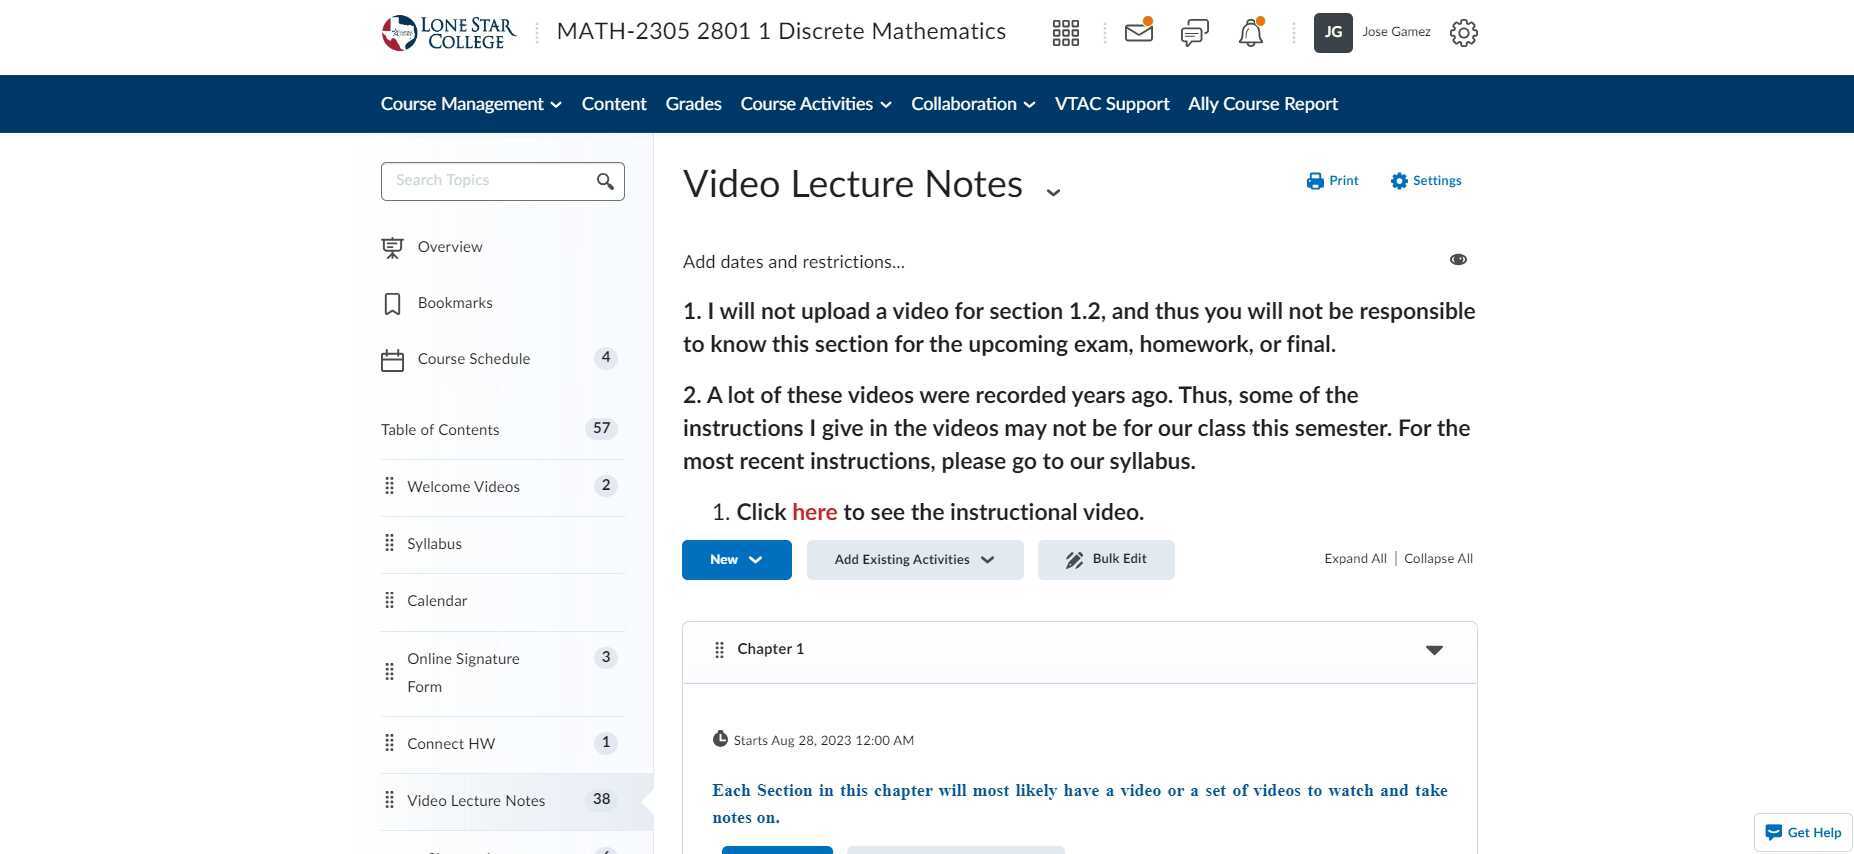Click the search magnifier icon in Search Topics
This screenshot has height=854, width=1854.
605,181
